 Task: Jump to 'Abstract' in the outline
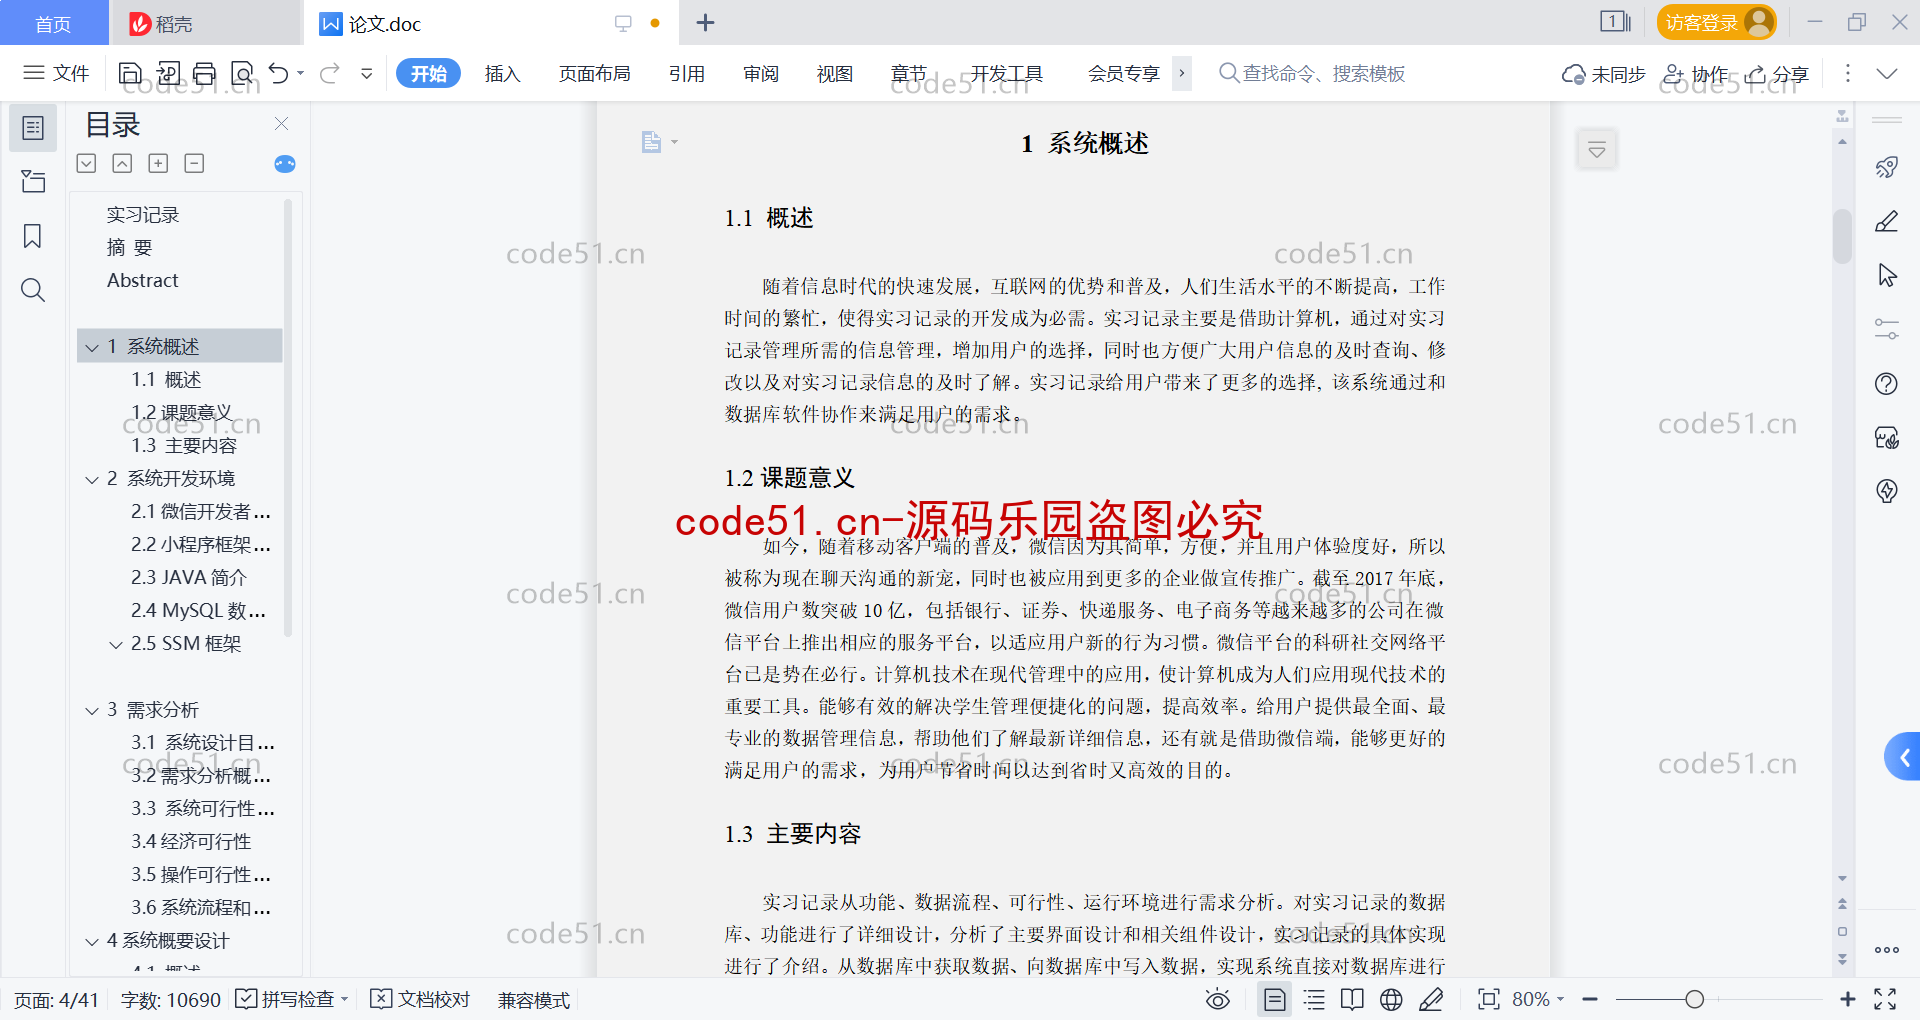(143, 281)
